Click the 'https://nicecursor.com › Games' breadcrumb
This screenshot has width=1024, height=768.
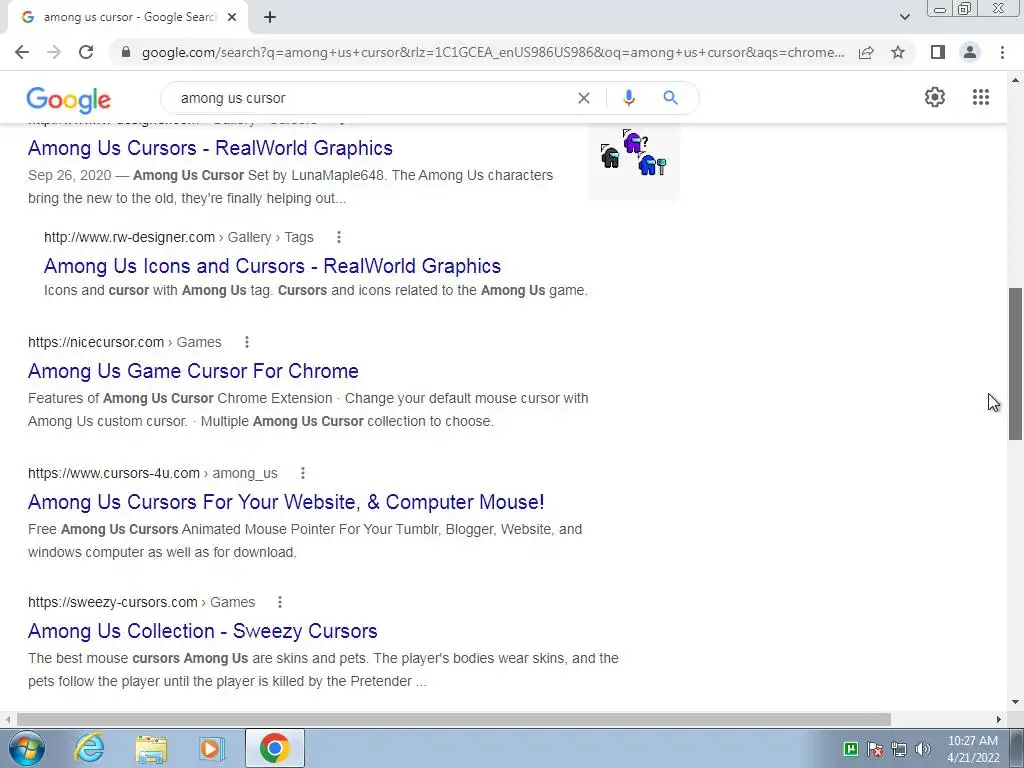click(x=125, y=342)
